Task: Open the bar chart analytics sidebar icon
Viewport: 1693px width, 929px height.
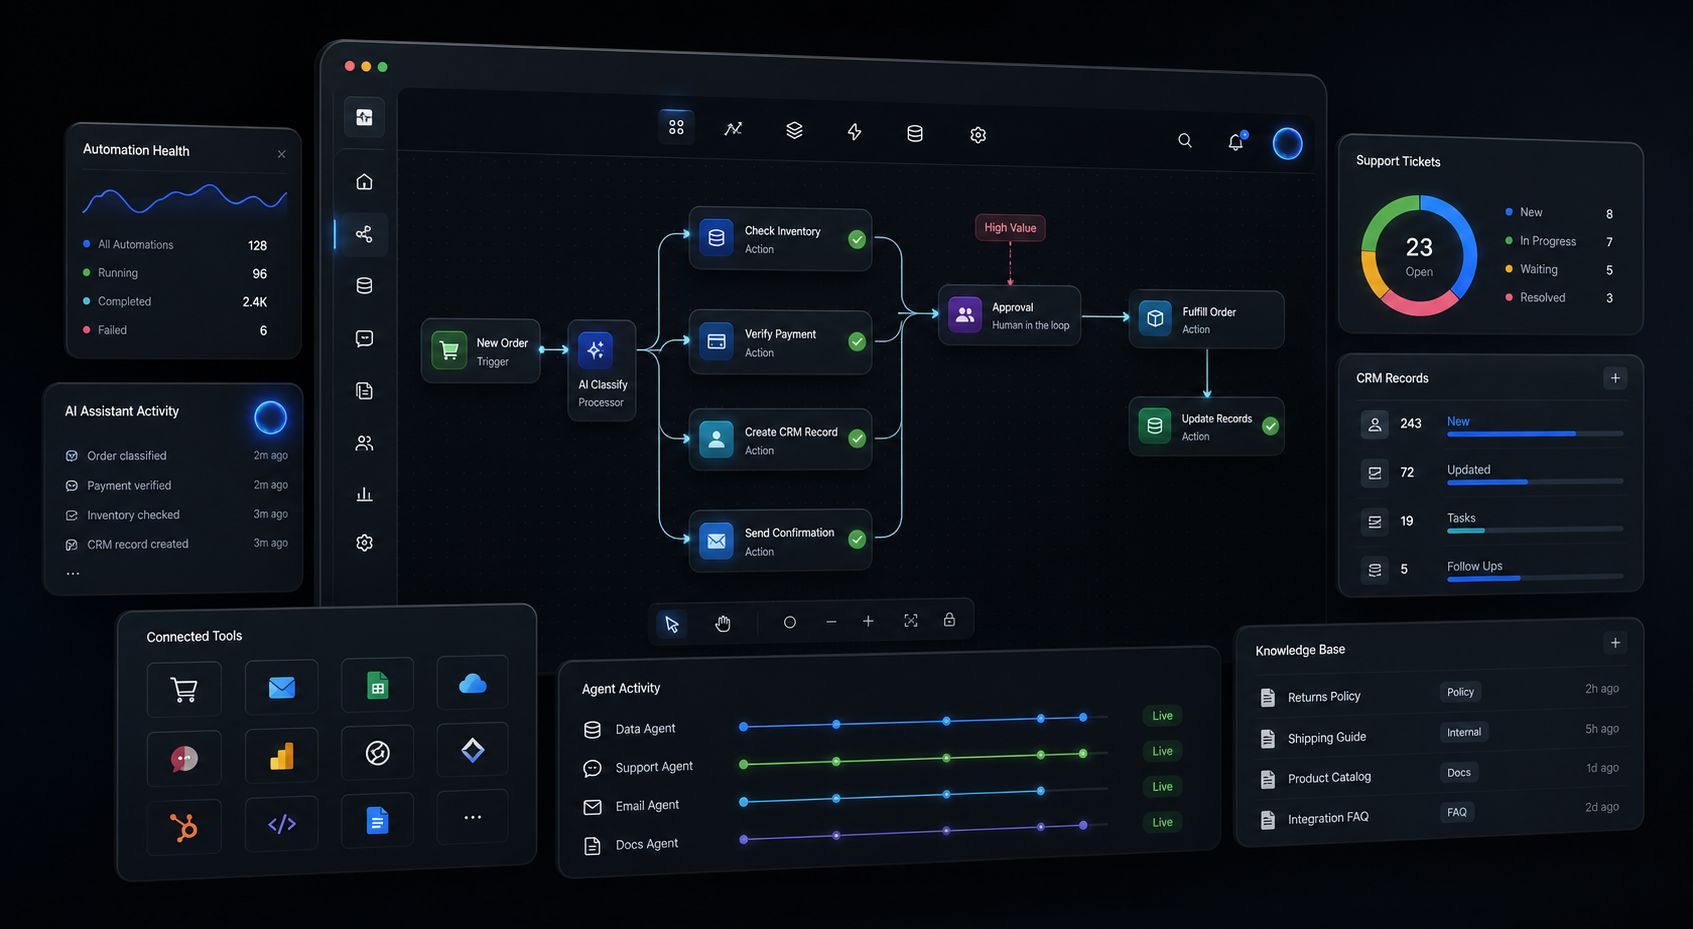Action: (364, 494)
